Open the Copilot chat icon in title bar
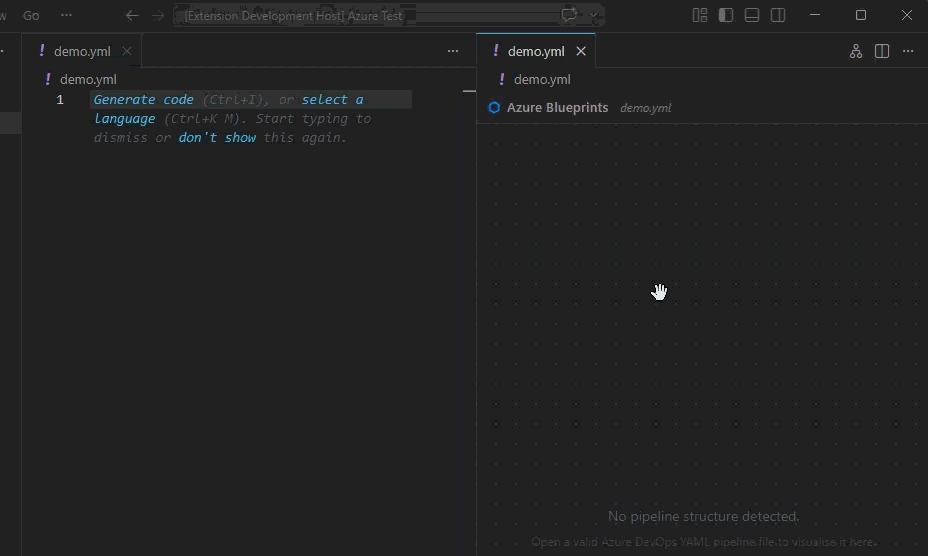Viewport: 928px width, 556px height. click(569, 15)
